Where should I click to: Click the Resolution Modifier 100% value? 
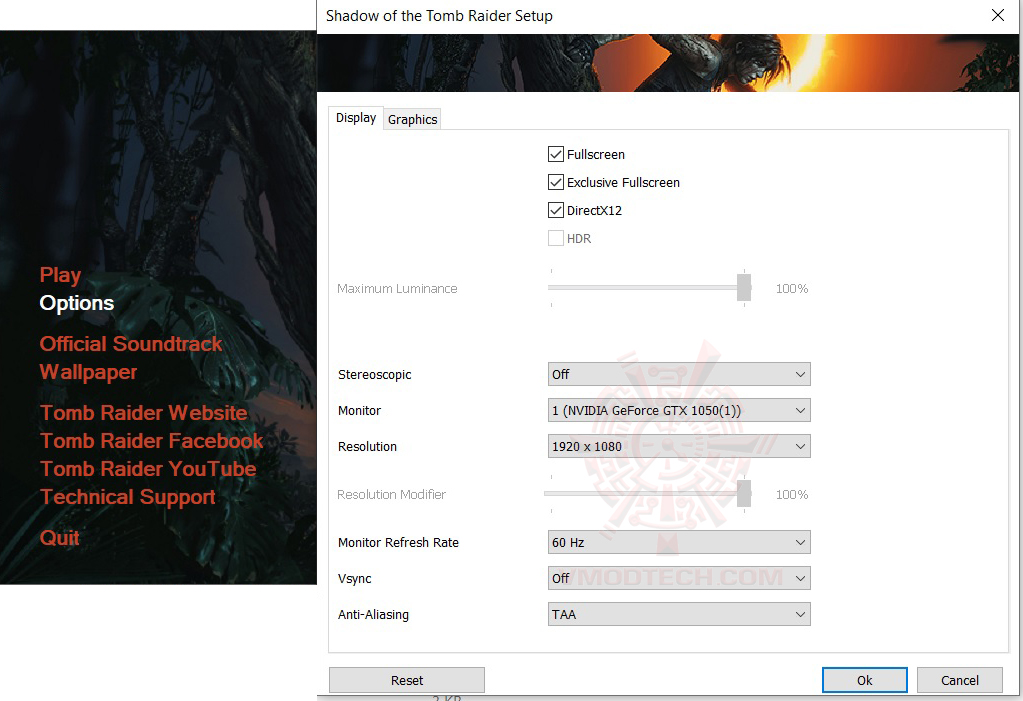(792, 495)
